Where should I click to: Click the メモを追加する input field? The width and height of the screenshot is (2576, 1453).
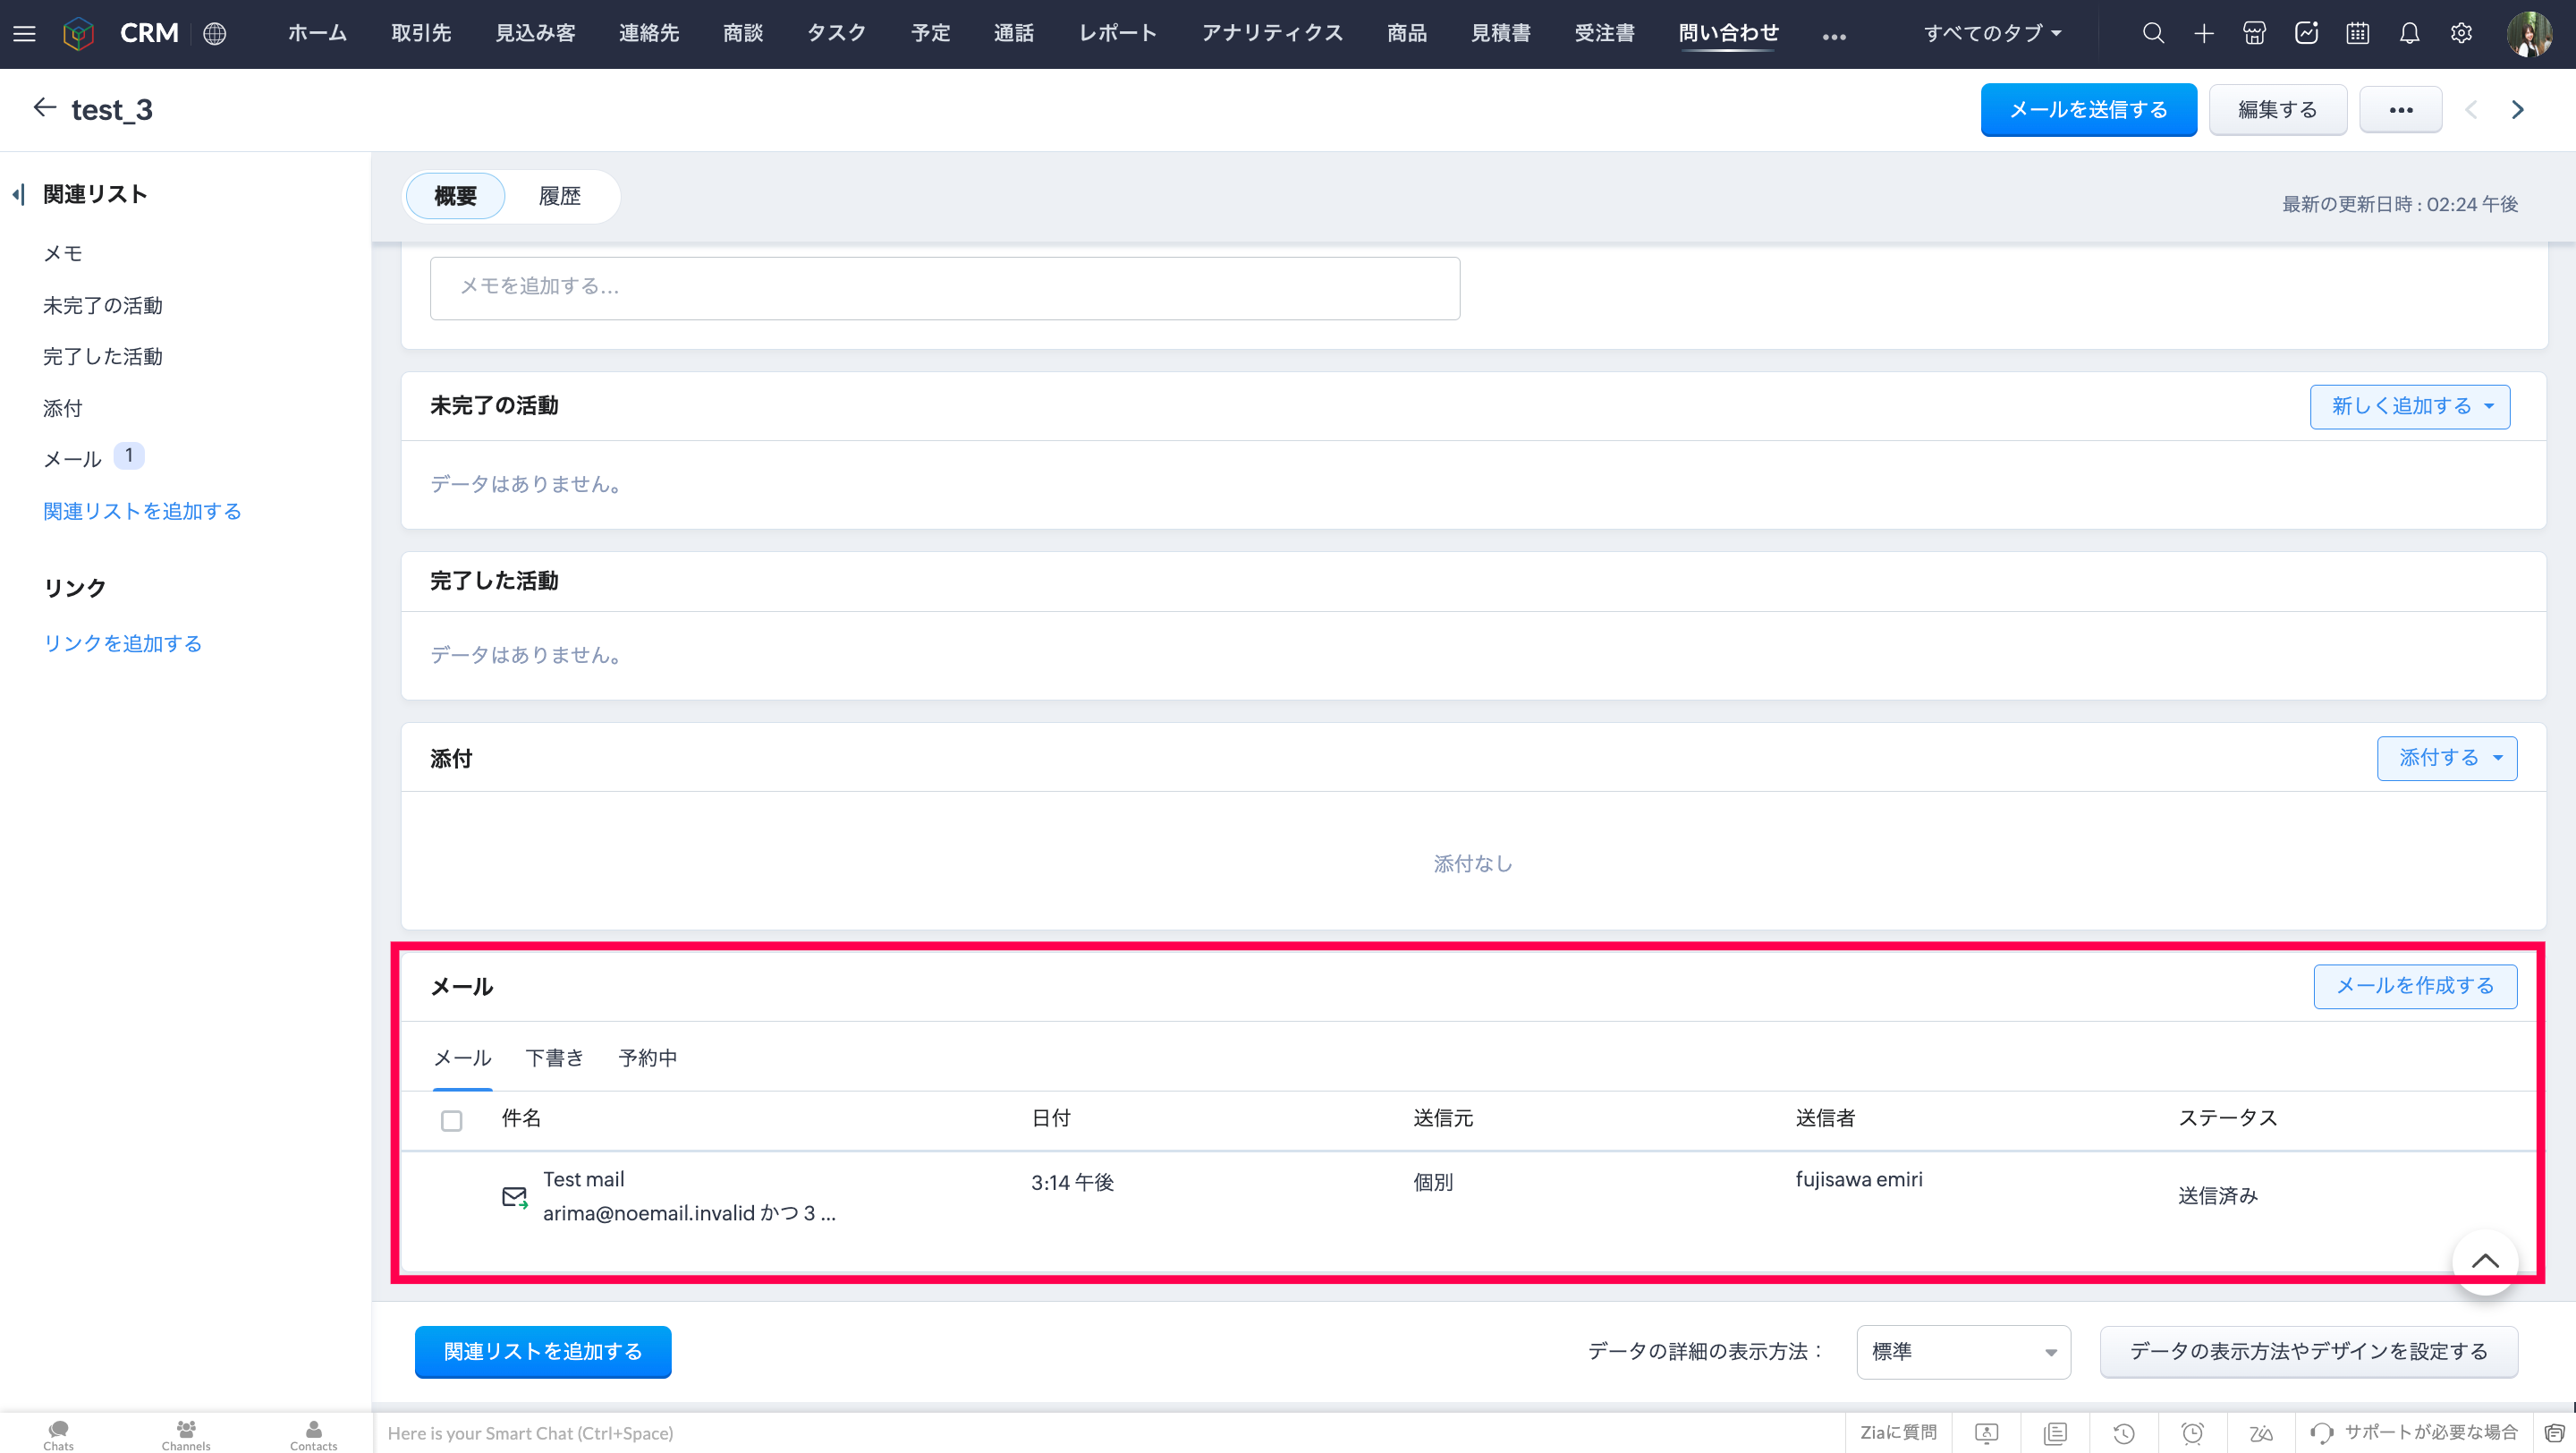[944, 288]
